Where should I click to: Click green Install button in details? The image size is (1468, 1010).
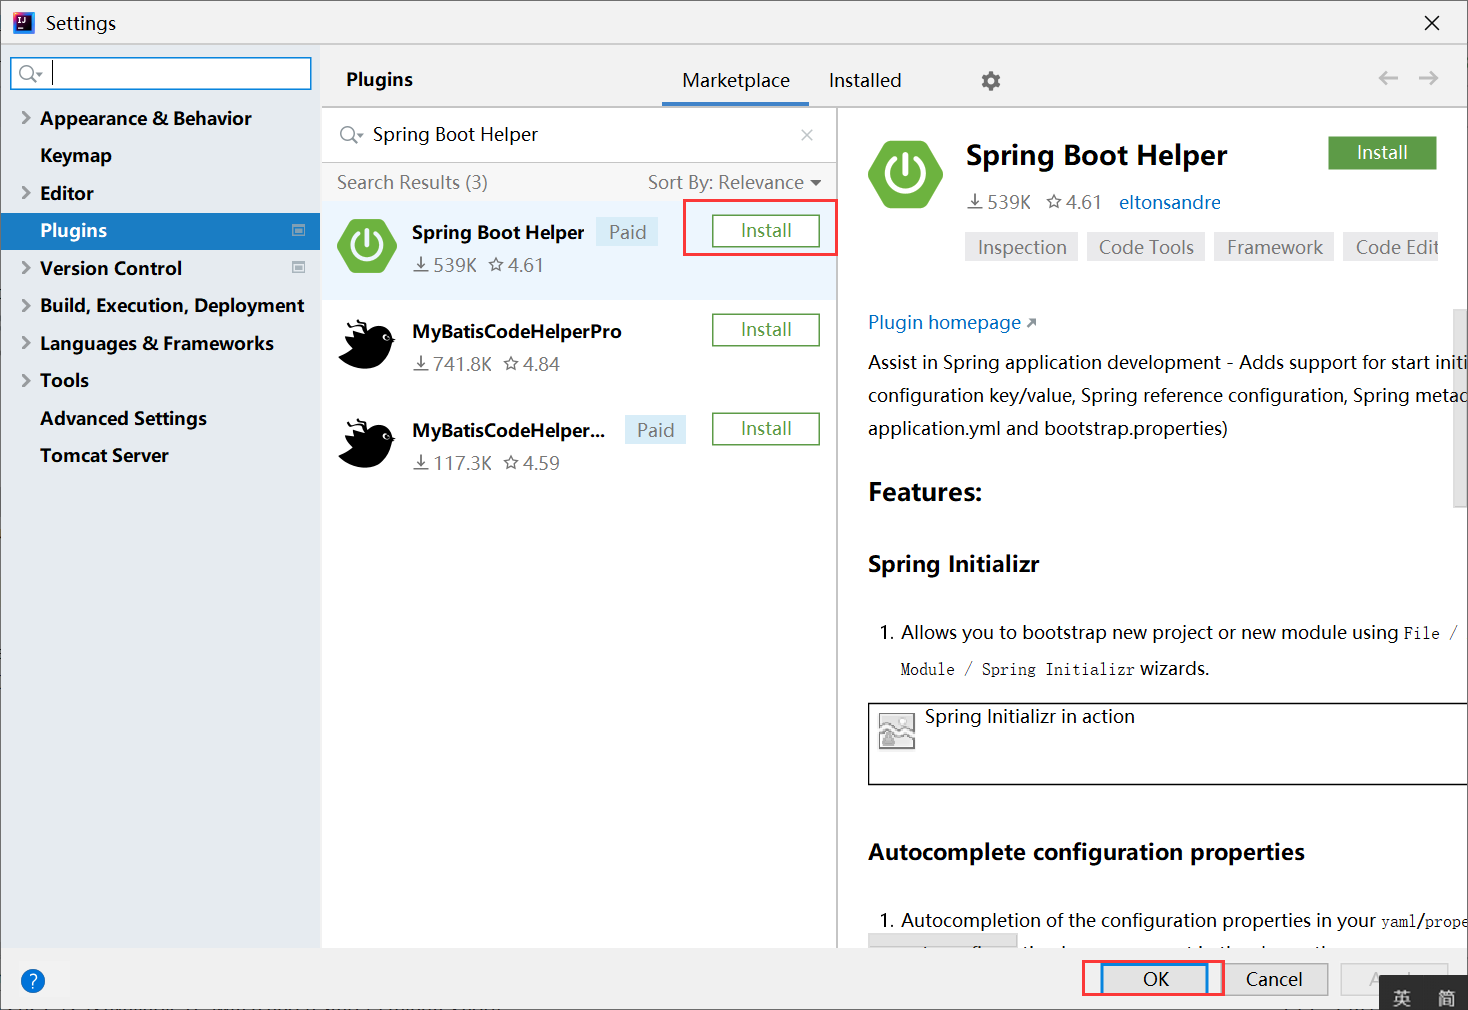[x=1382, y=153]
